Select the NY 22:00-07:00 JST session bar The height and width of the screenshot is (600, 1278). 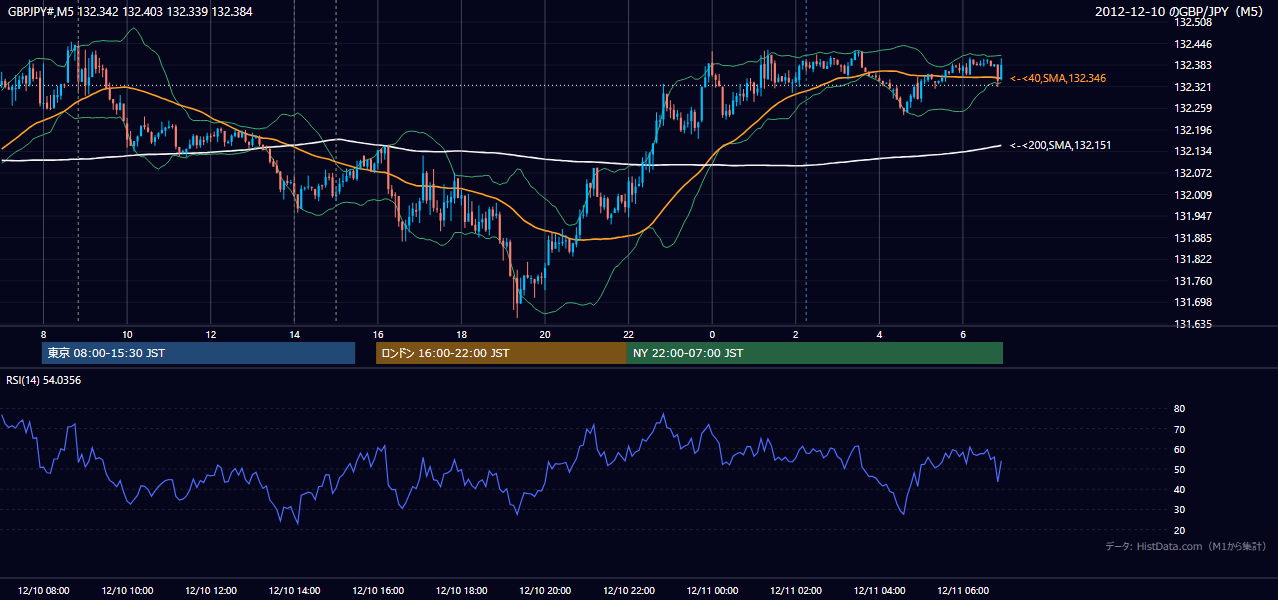pyautogui.click(x=815, y=353)
